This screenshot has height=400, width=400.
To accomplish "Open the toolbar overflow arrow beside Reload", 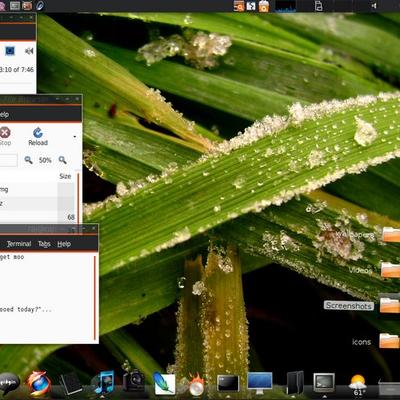I will (75, 137).
